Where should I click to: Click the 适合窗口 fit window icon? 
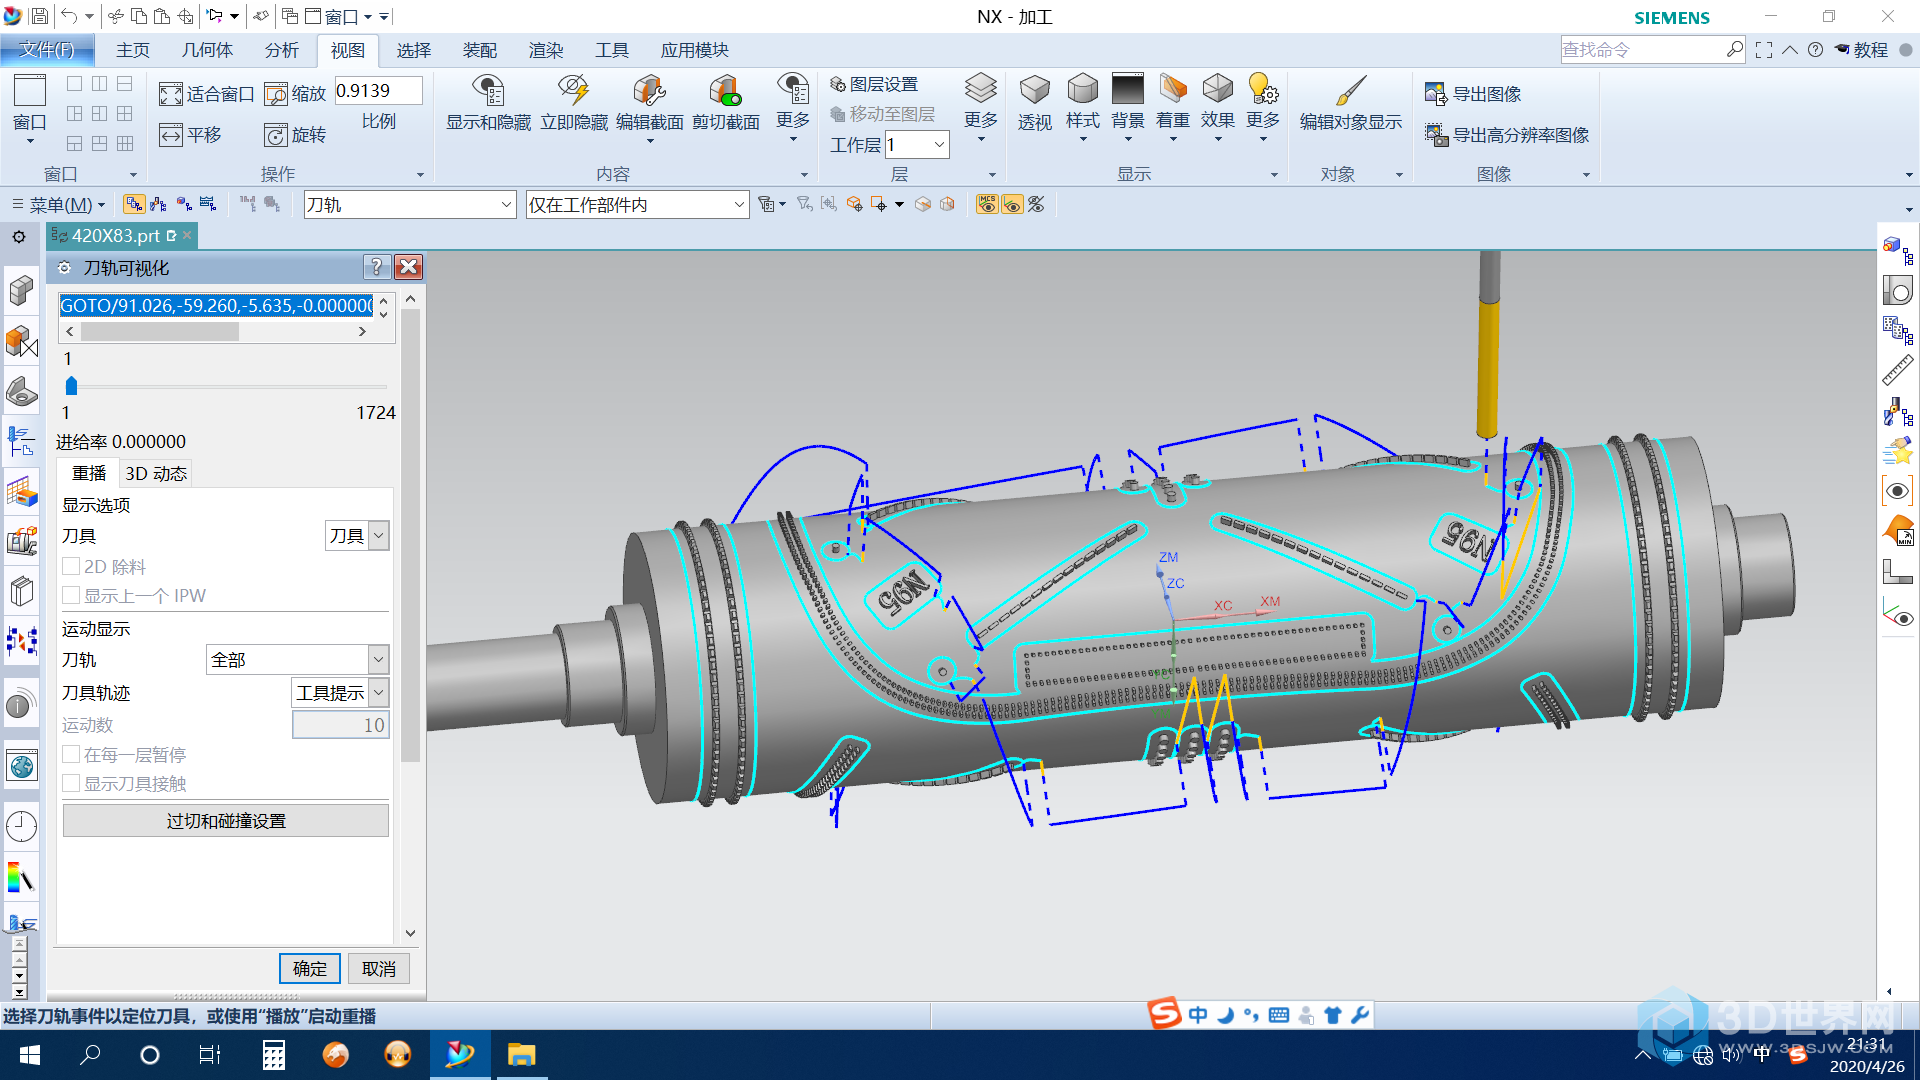[x=171, y=94]
